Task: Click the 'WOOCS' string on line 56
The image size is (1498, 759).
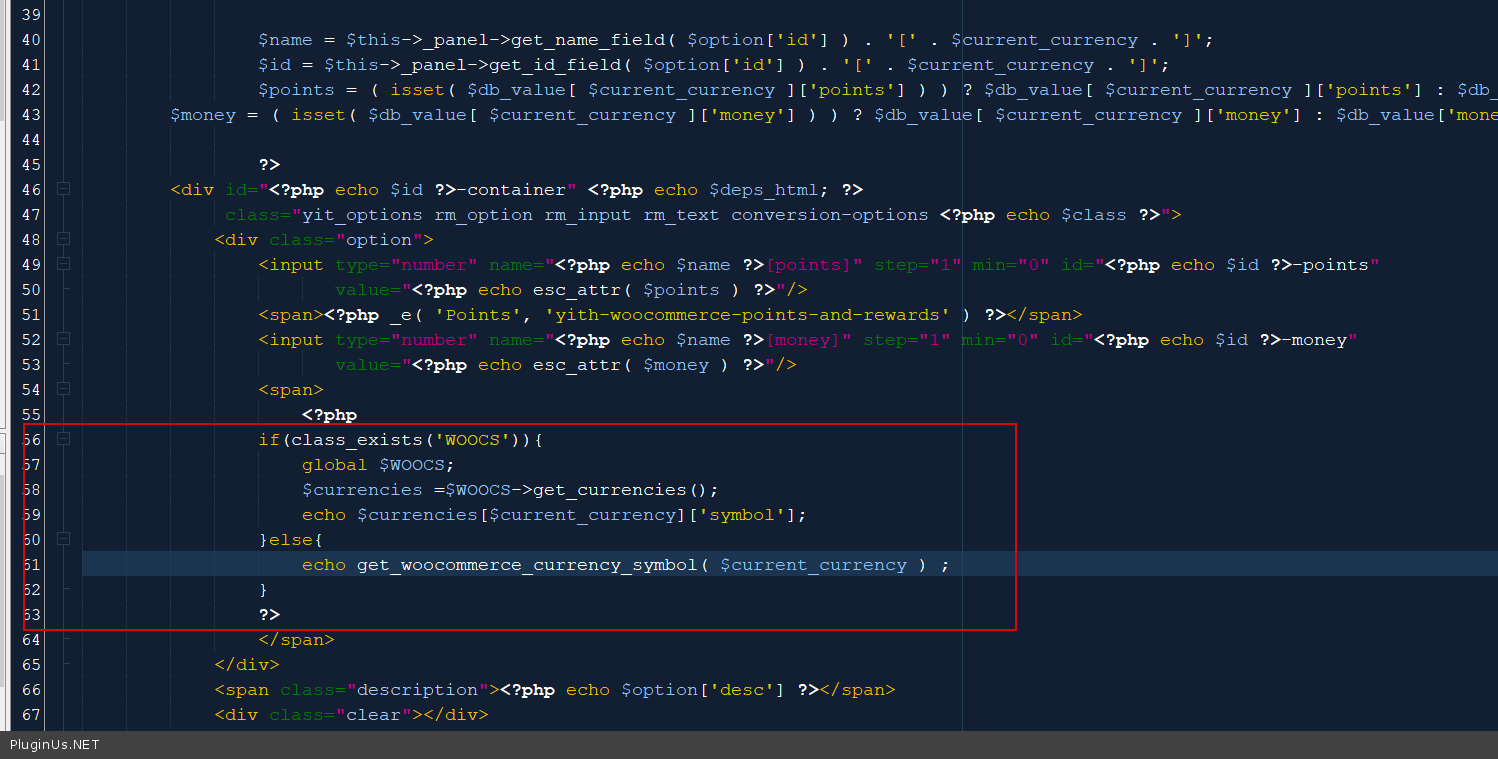Action: click(x=473, y=440)
